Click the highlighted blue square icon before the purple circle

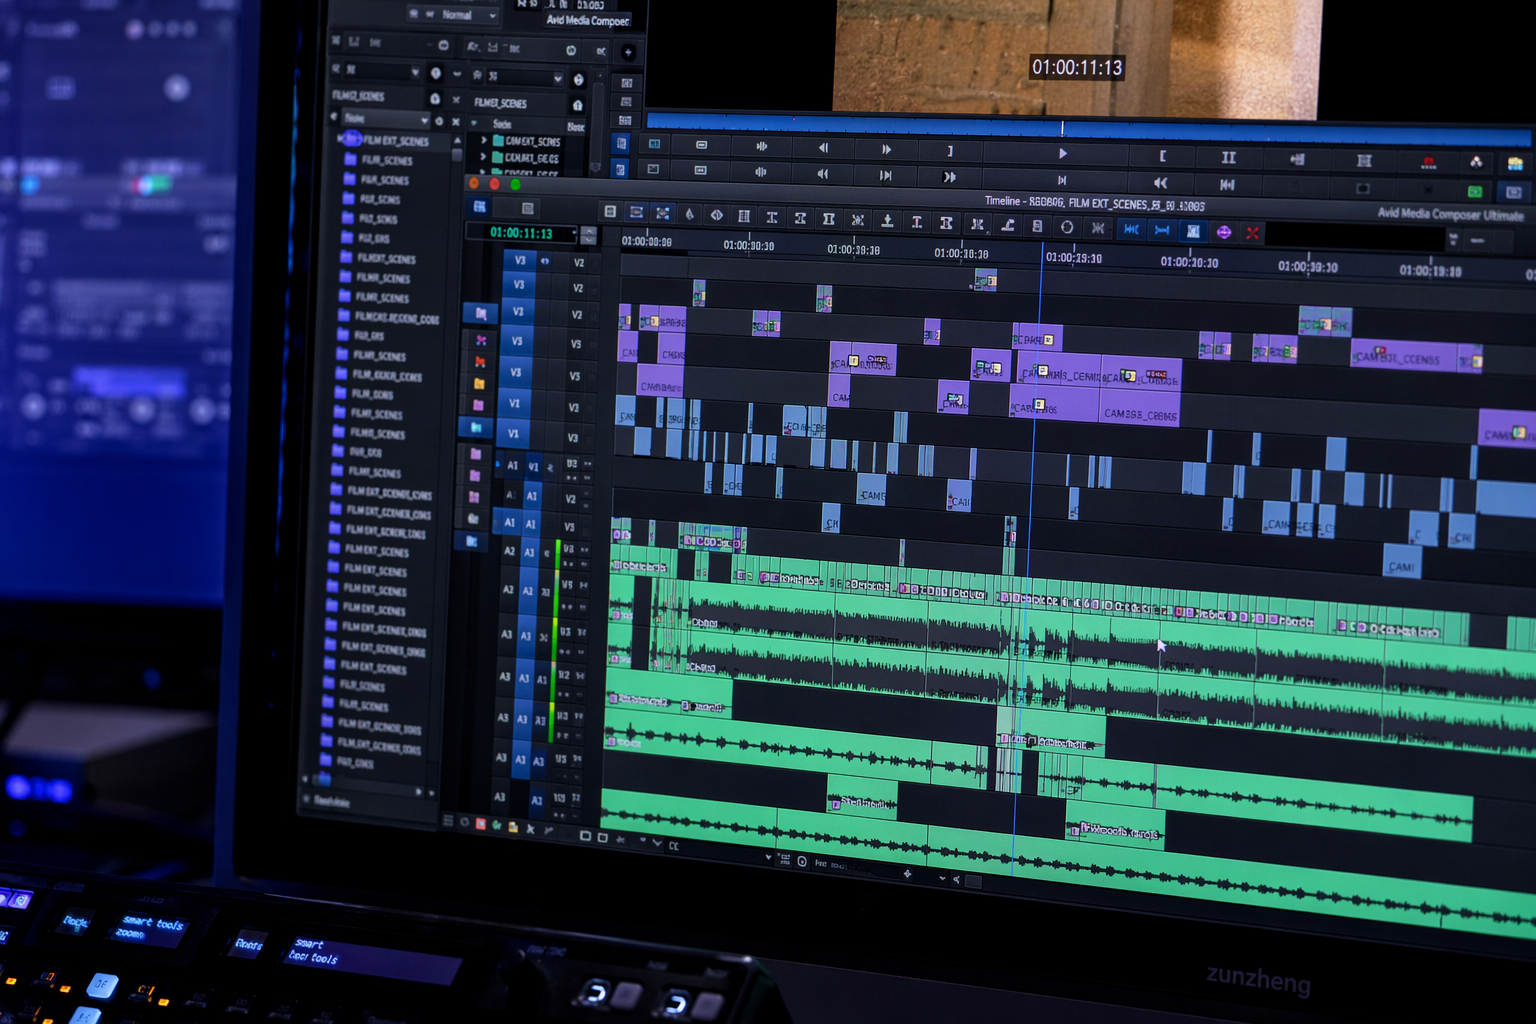click(1193, 231)
